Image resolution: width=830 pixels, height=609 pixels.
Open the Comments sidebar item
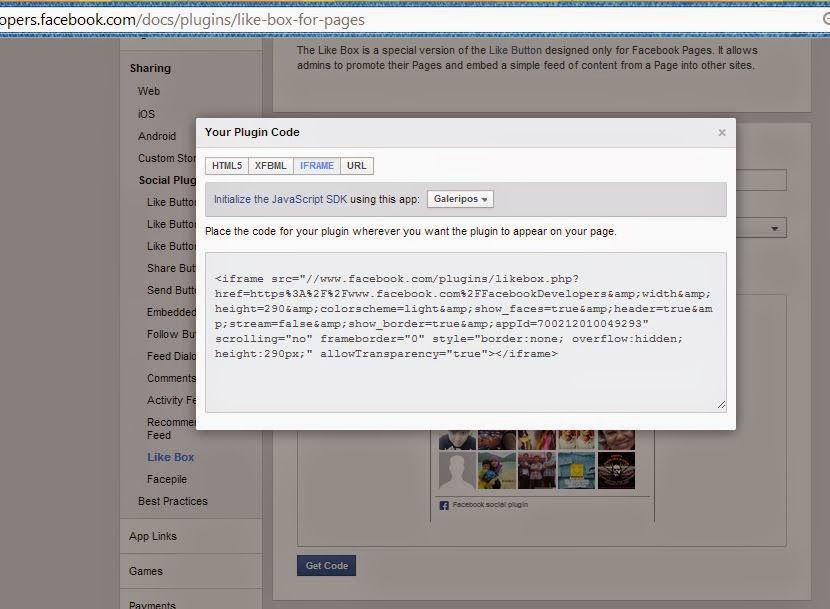[x=172, y=378]
